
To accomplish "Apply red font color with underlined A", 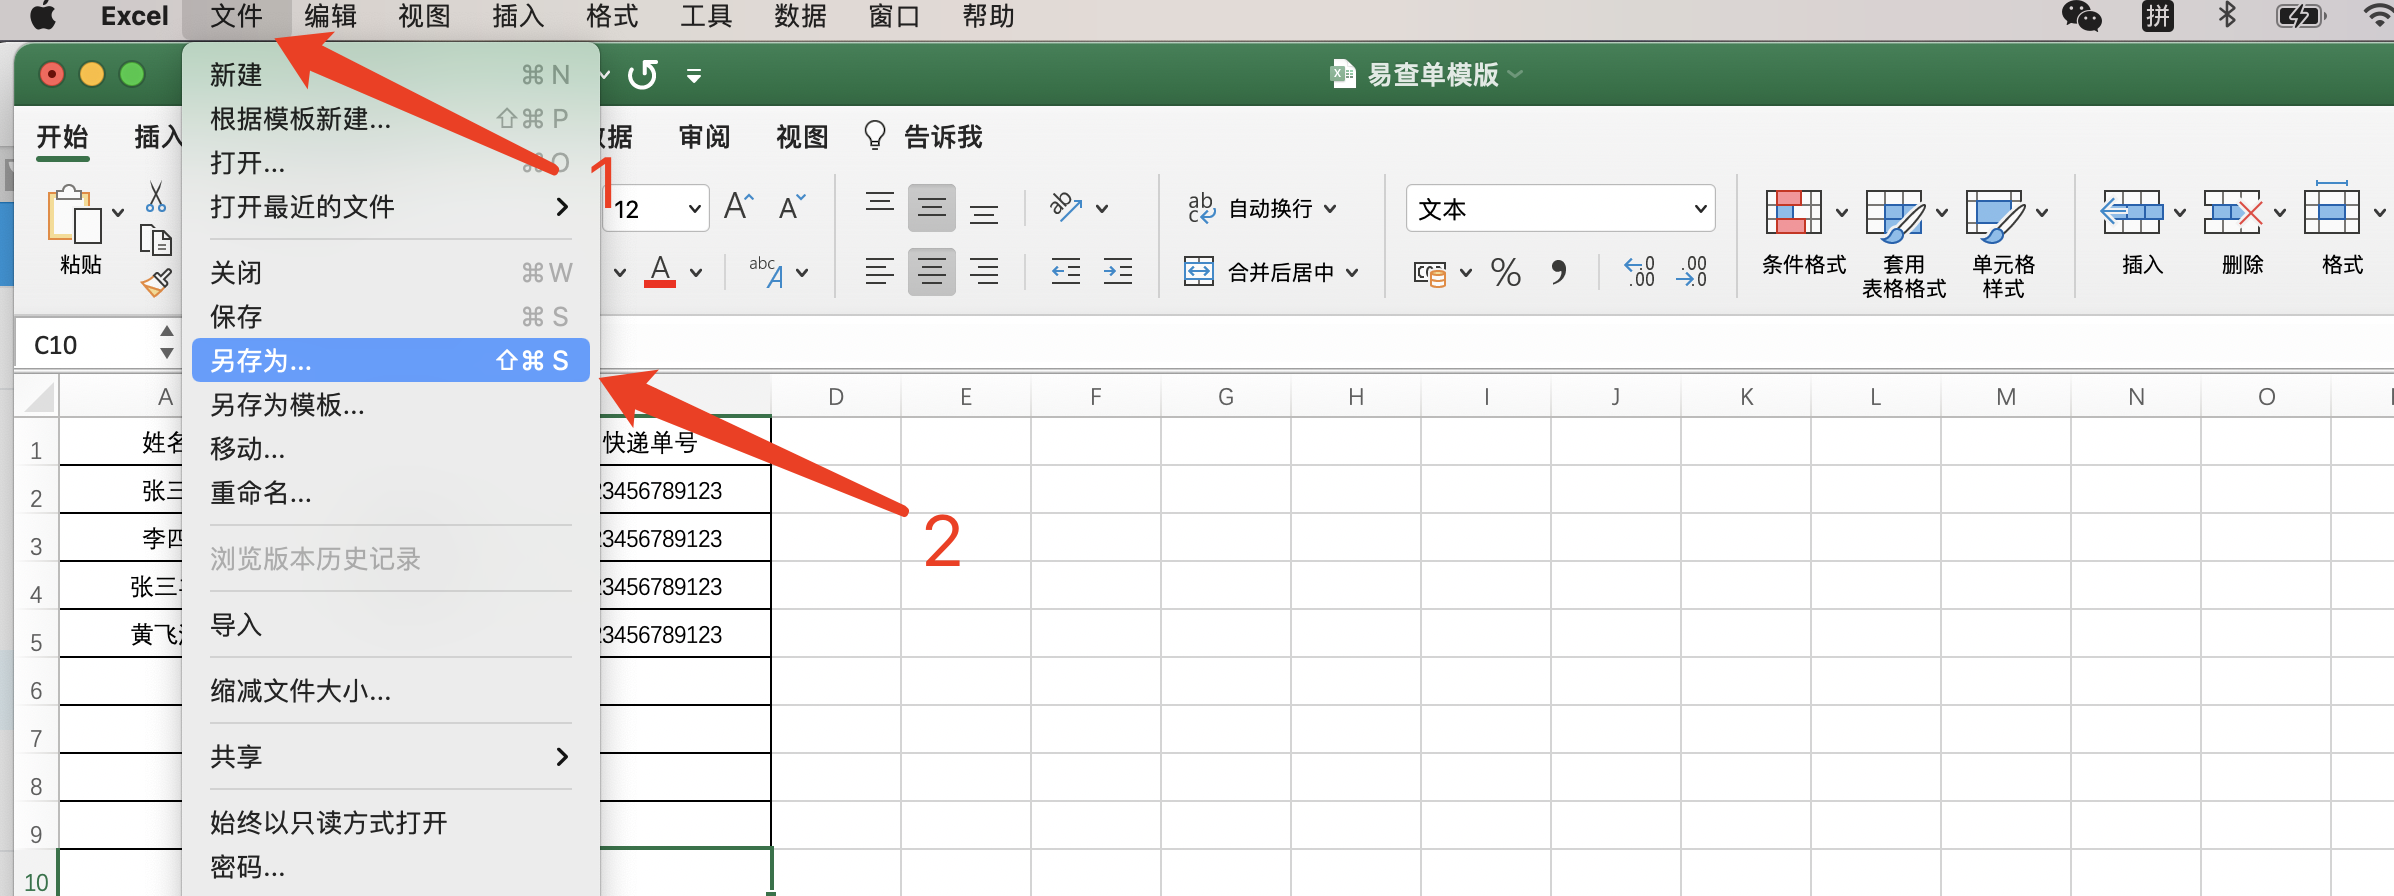I will click(x=660, y=271).
